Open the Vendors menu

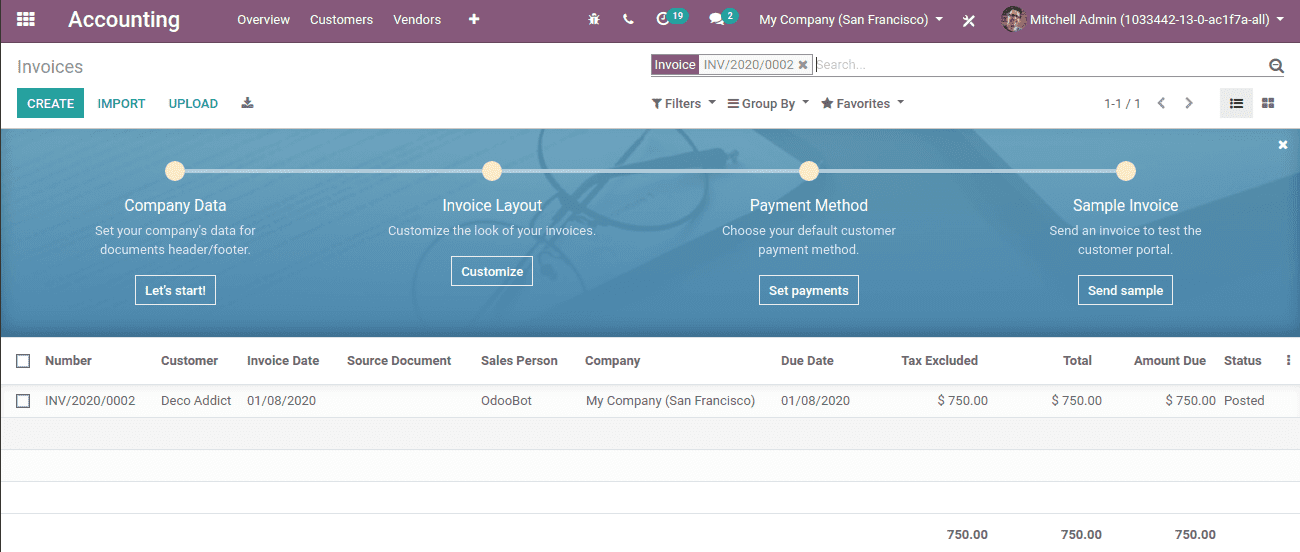(417, 19)
